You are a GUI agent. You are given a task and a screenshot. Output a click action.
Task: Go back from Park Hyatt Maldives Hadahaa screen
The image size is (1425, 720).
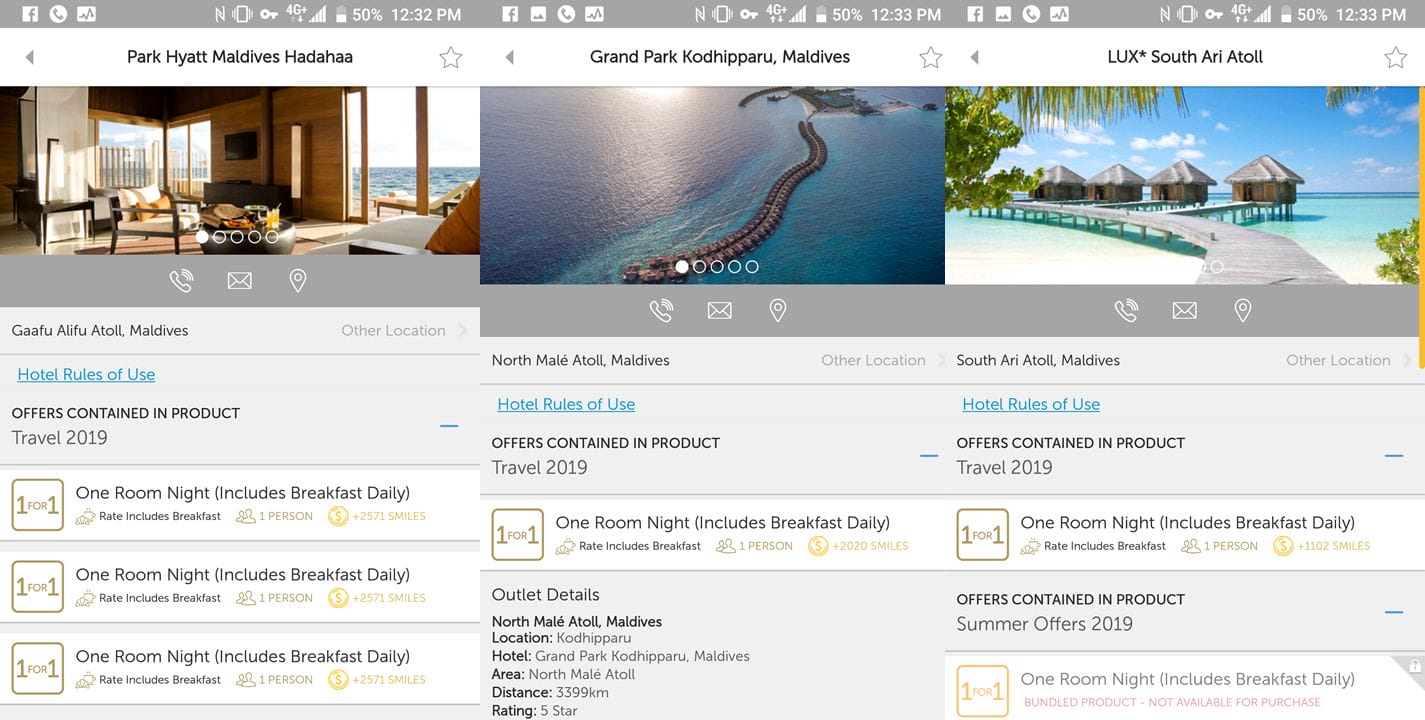(x=29, y=57)
